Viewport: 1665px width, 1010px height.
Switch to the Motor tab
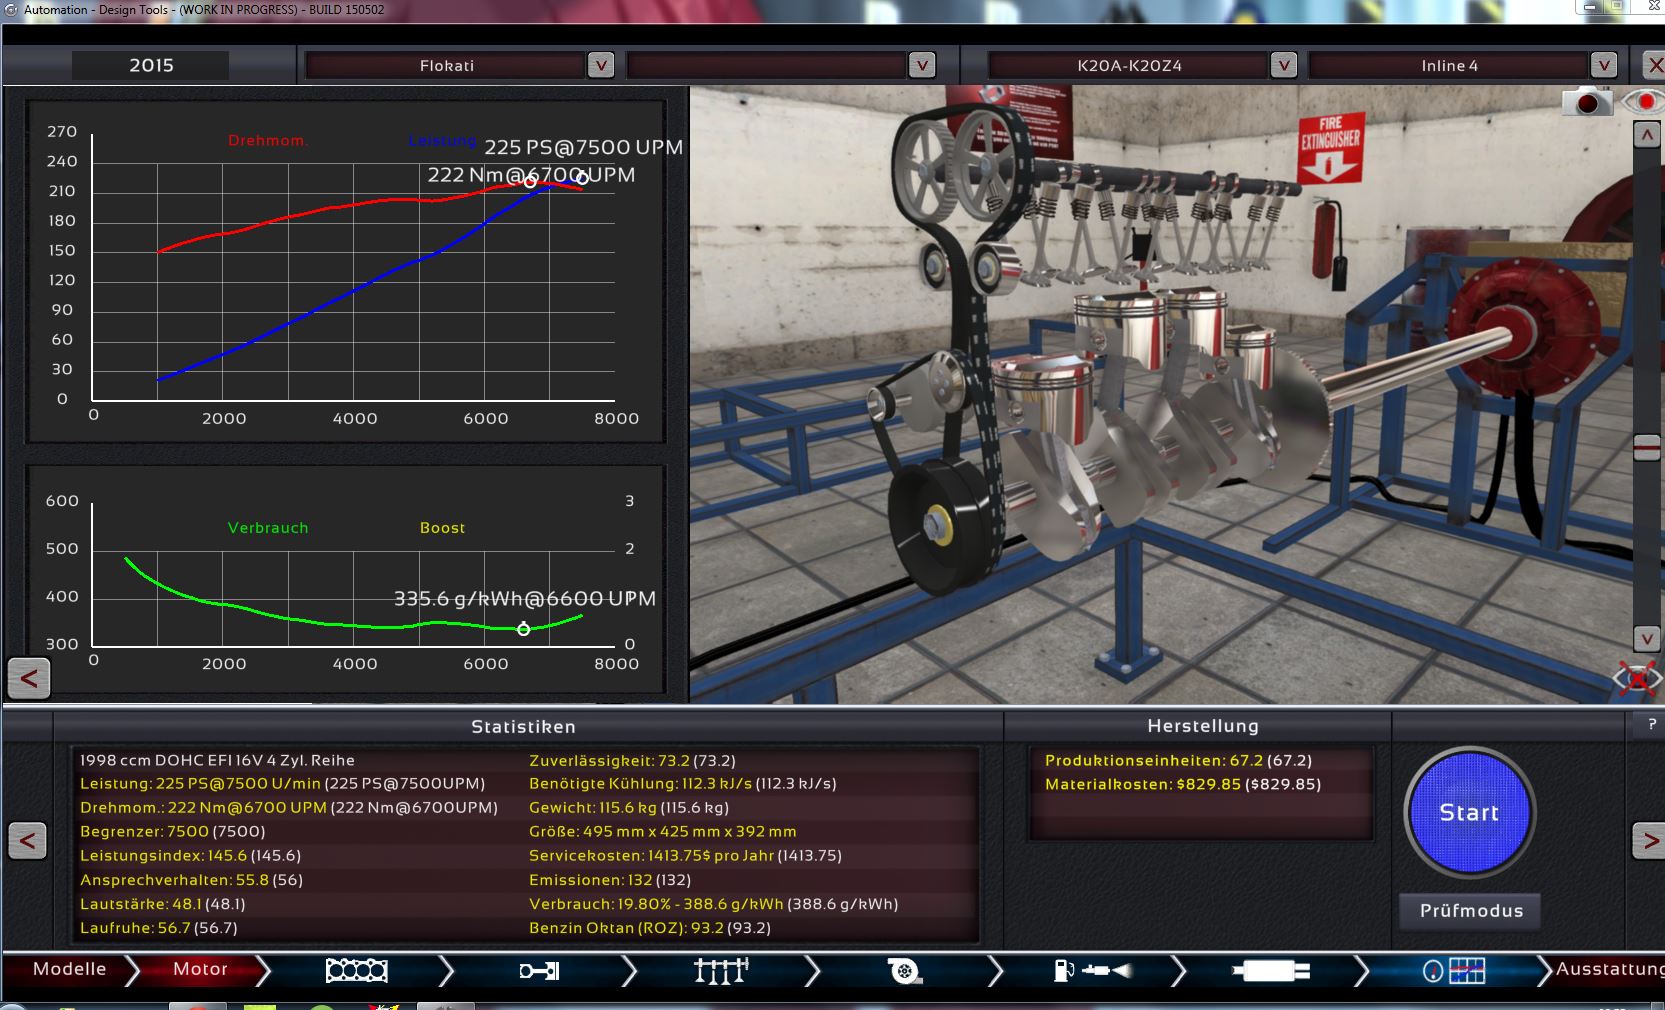pos(200,969)
